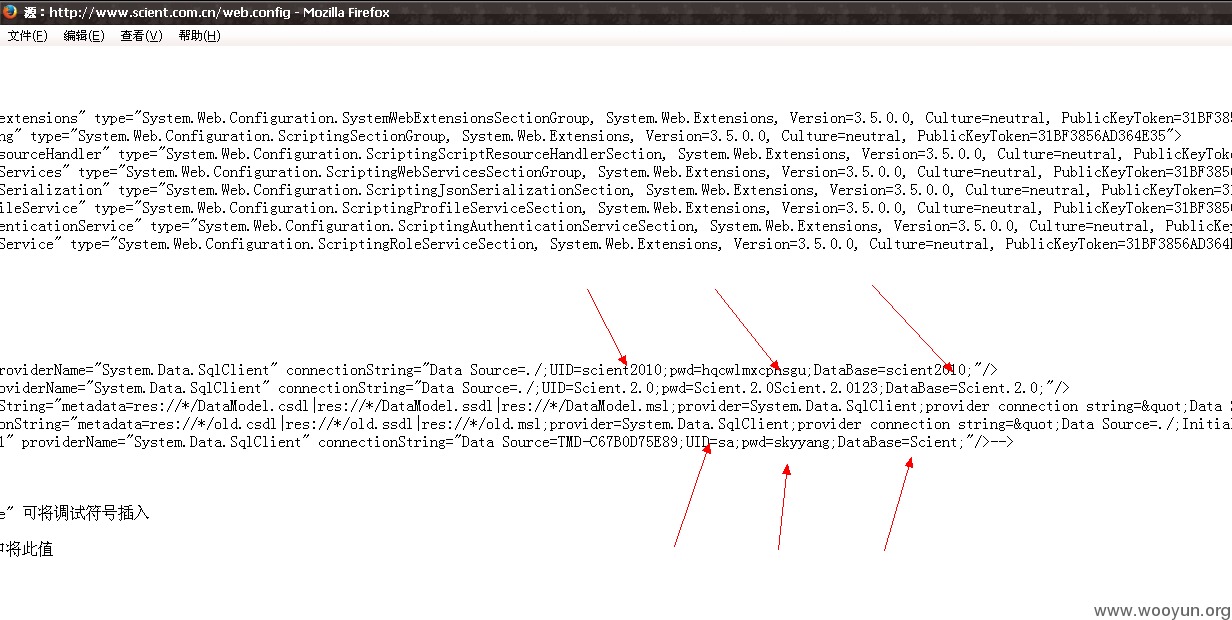The image size is (1232, 620).
Task: Click the ScriptingWebServicesSectionGroup line
Action: (616, 172)
